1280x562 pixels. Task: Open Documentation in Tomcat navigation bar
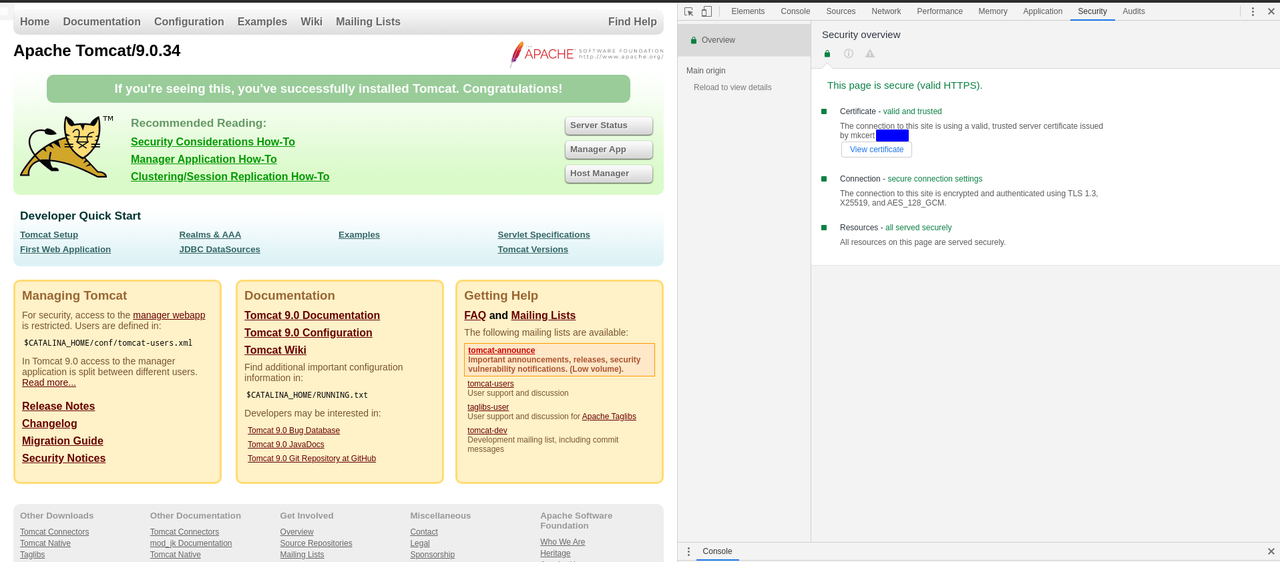point(102,21)
